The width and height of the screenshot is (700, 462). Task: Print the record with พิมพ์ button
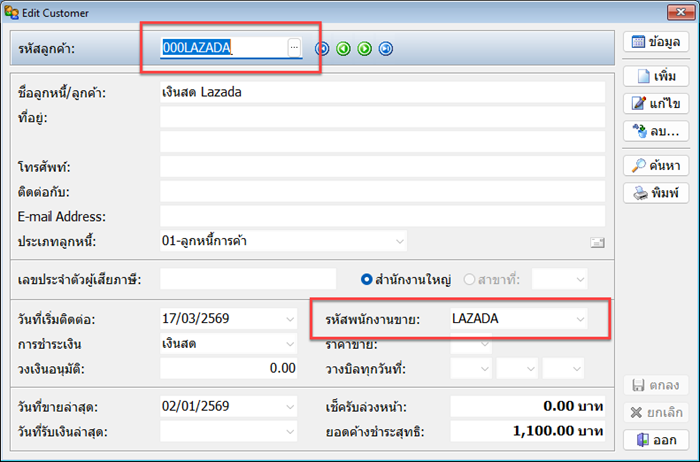(657, 192)
